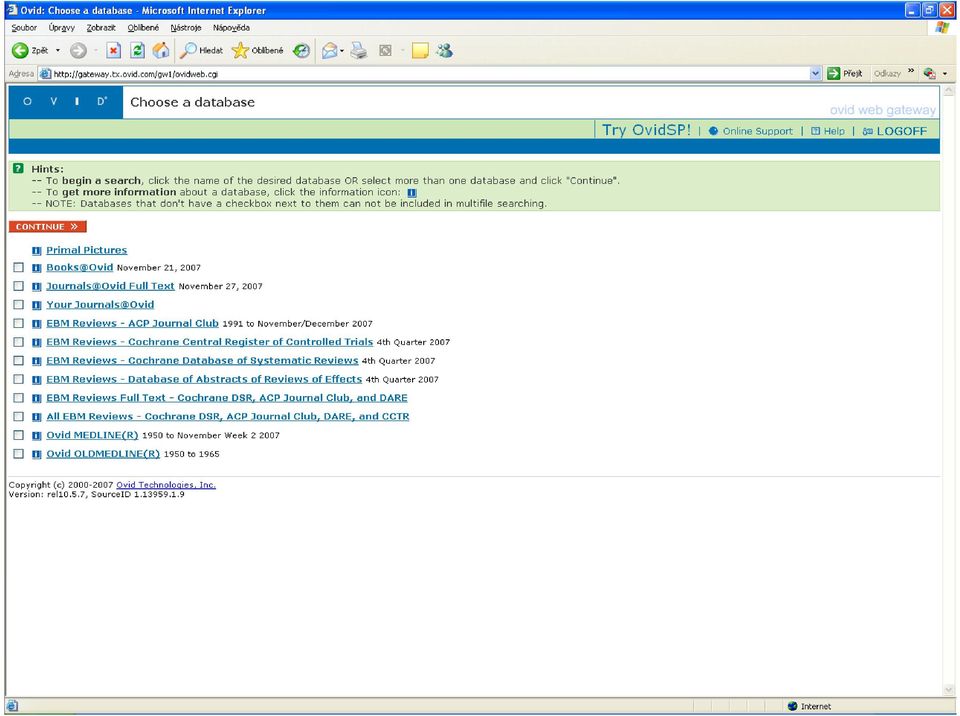Expand the Back button history dropdown arrow
This screenshot has width=960, height=716.
point(58,51)
